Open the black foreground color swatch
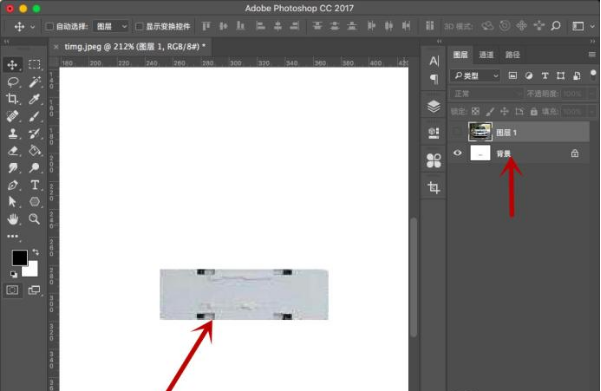 click(20, 258)
